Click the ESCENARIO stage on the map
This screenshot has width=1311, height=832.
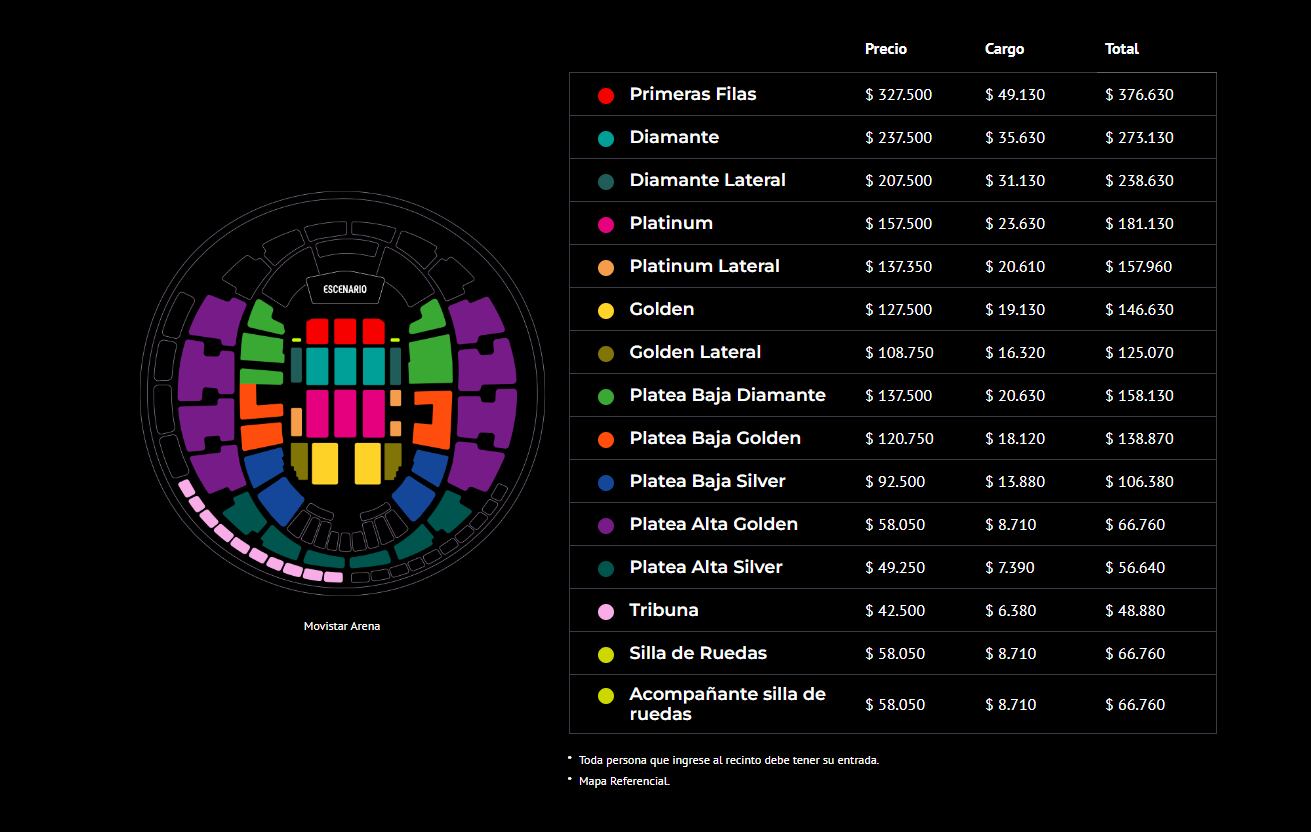344,289
